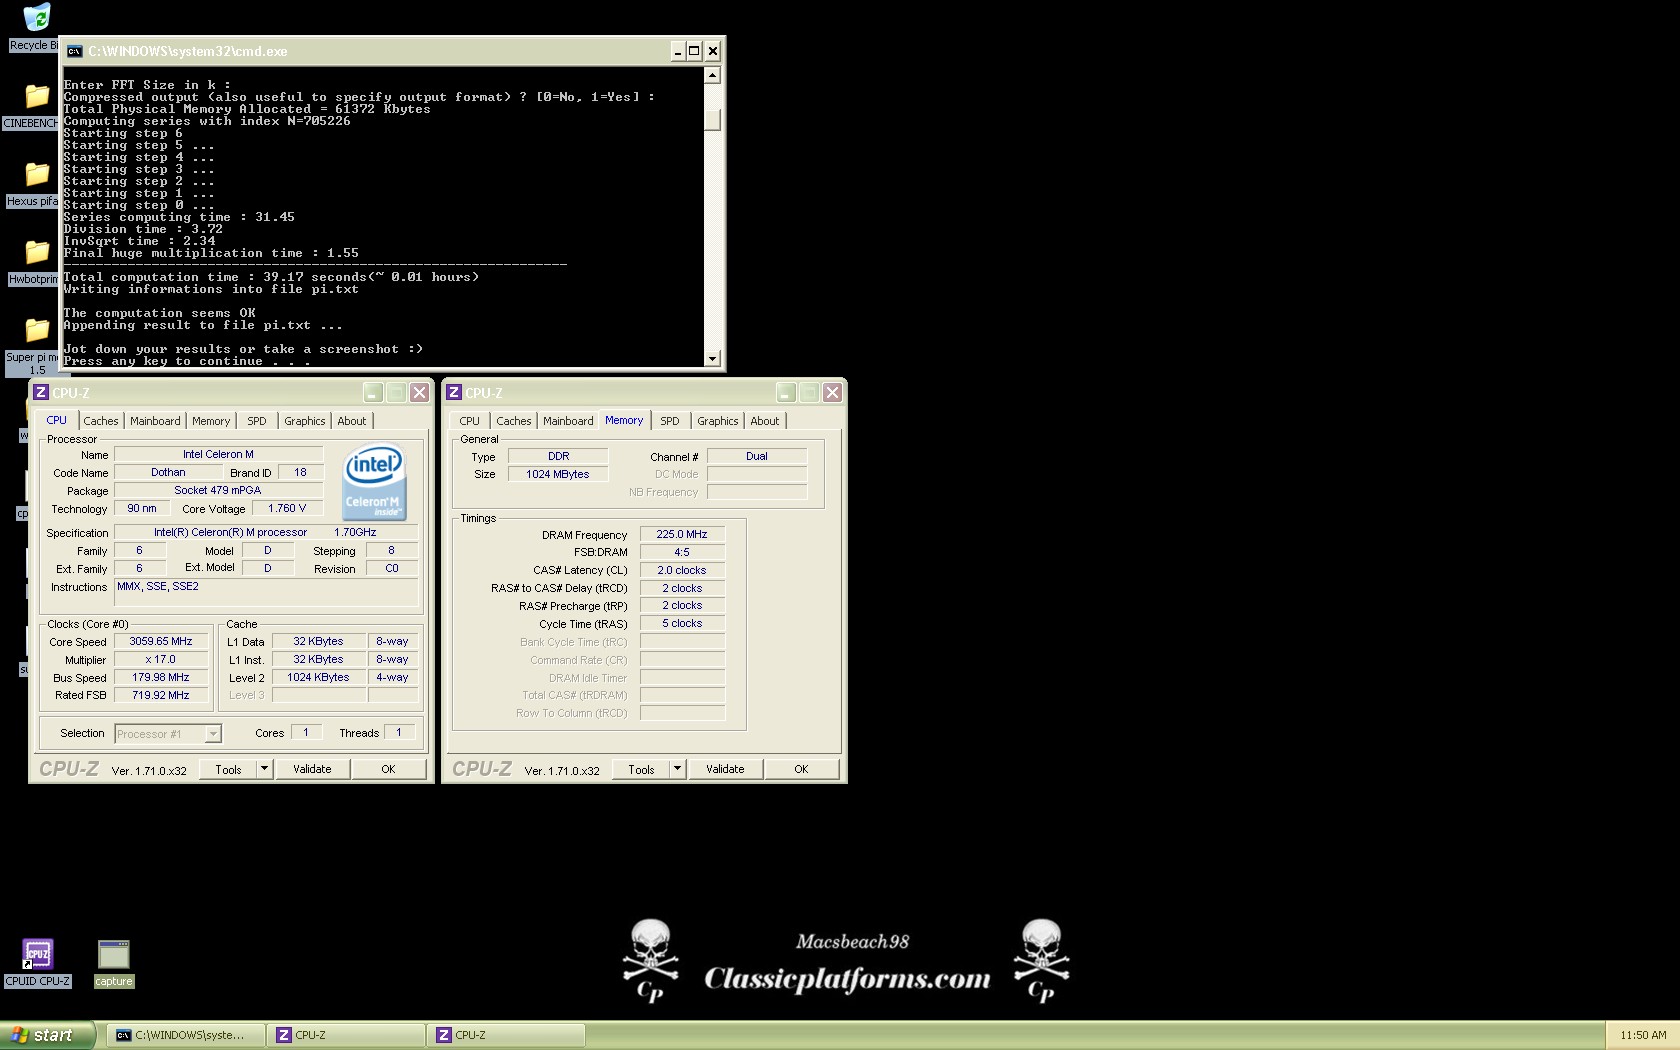The width and height of the screenshot is (1680, 1050).
Task: Click memory Size value 1024 MBytes
Action: pos(558,474)
